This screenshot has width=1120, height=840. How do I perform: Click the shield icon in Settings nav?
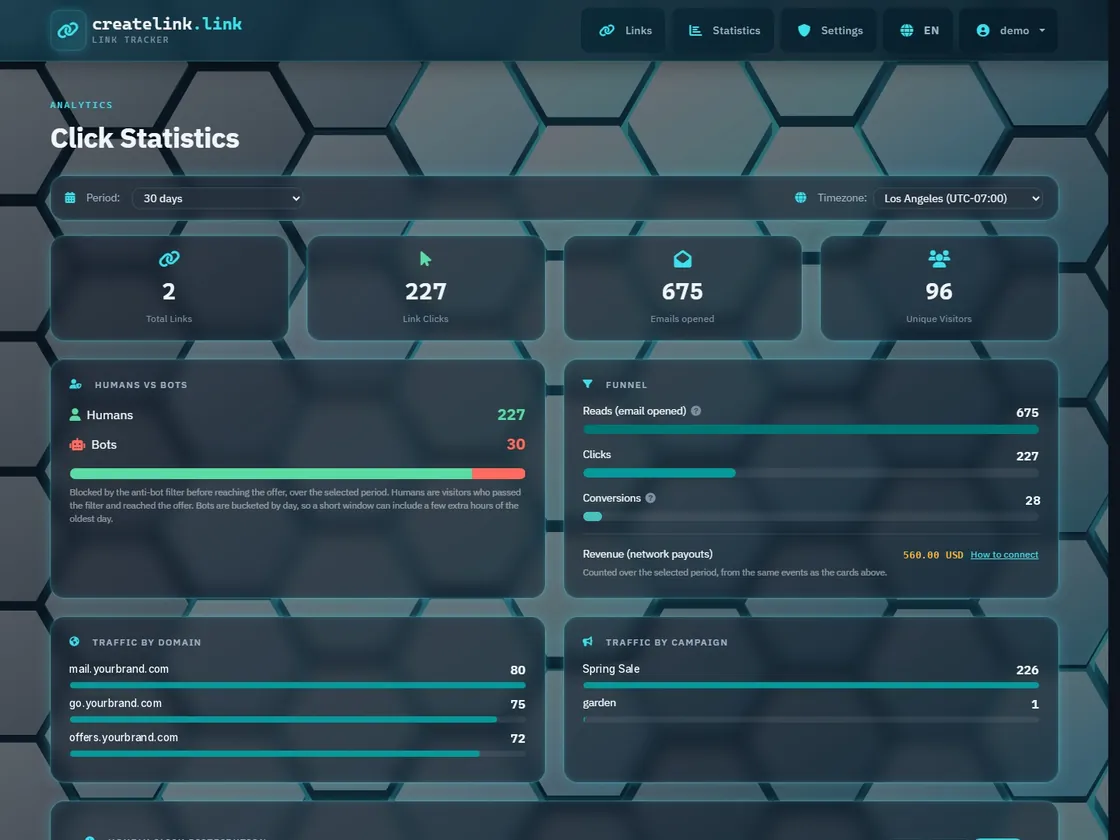[x=804, y=30]
